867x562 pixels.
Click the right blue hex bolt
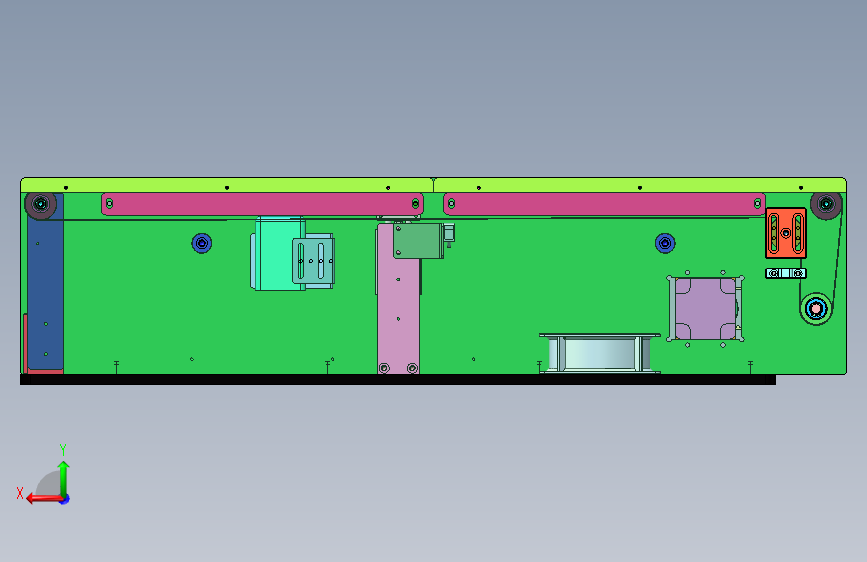[665, 243]
